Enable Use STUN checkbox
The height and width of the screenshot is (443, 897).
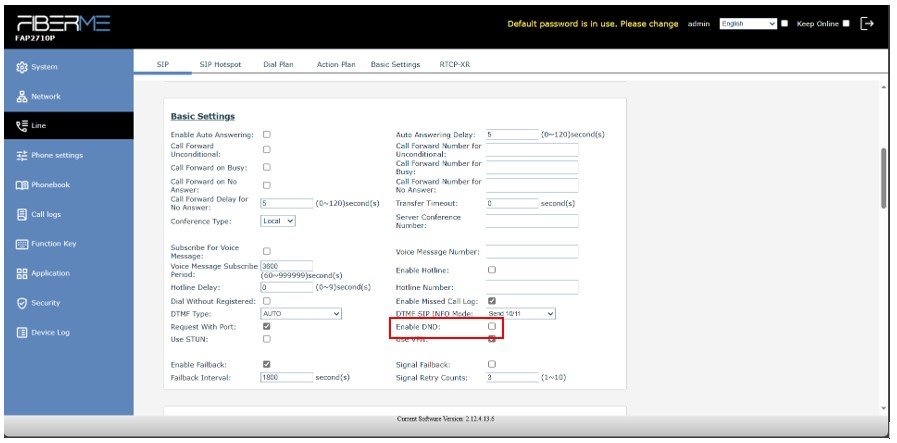coord(267,339)
